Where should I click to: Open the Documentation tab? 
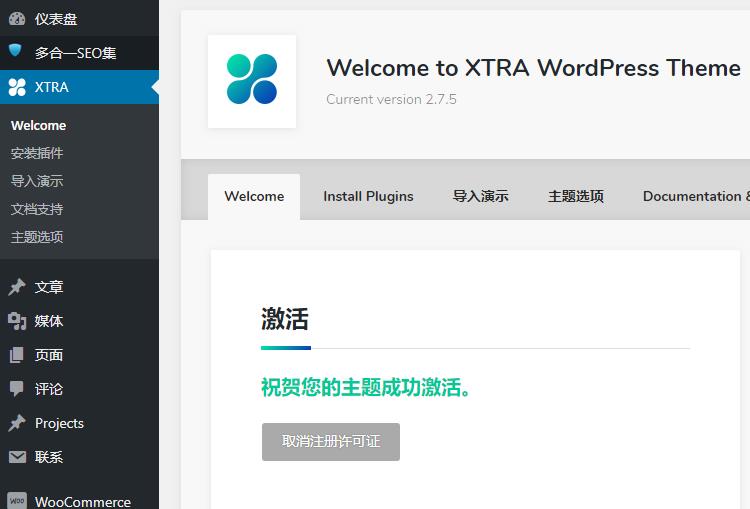click(x=694, y=196)
